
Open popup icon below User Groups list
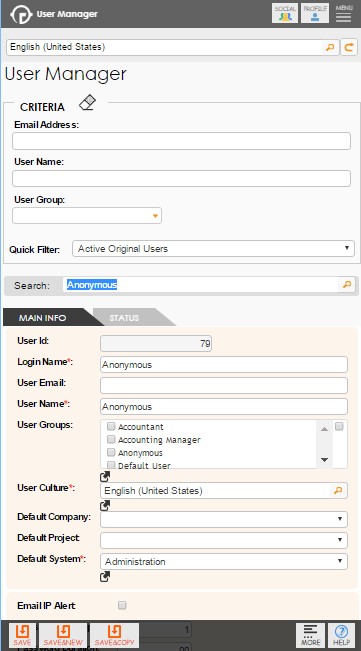[x=105, y=476]
